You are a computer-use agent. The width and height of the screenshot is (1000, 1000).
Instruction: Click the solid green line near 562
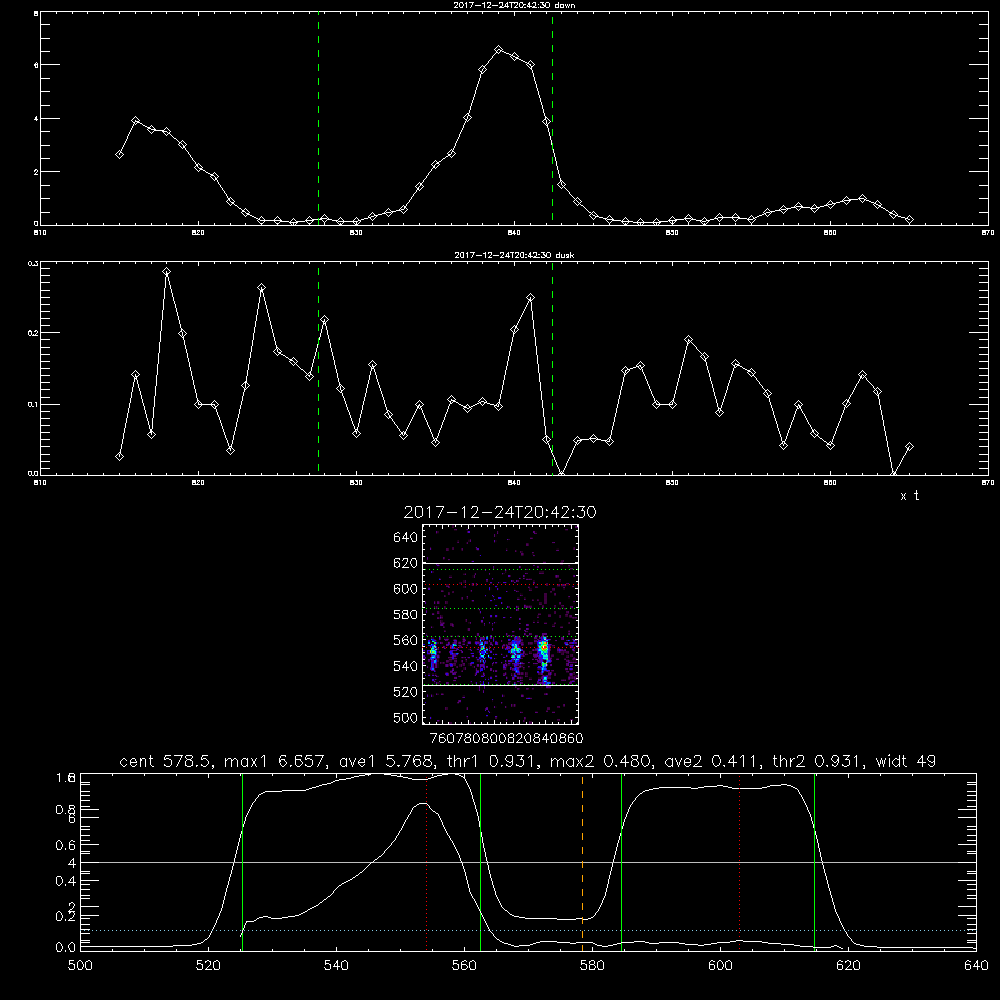[480, 862]
